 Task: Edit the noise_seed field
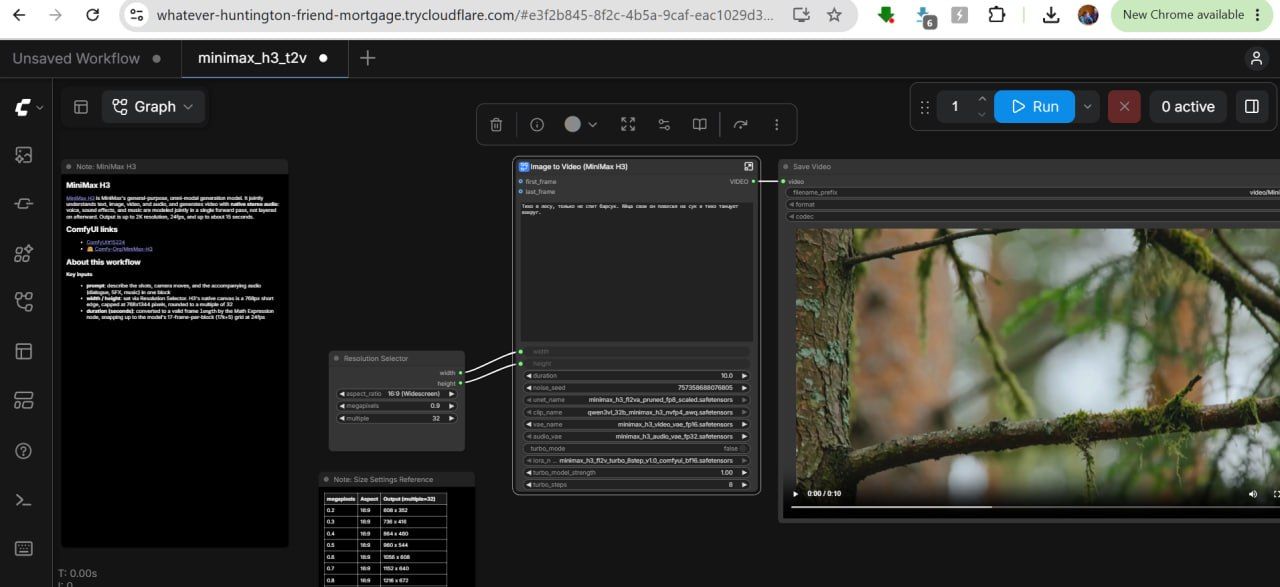(636, 388)
